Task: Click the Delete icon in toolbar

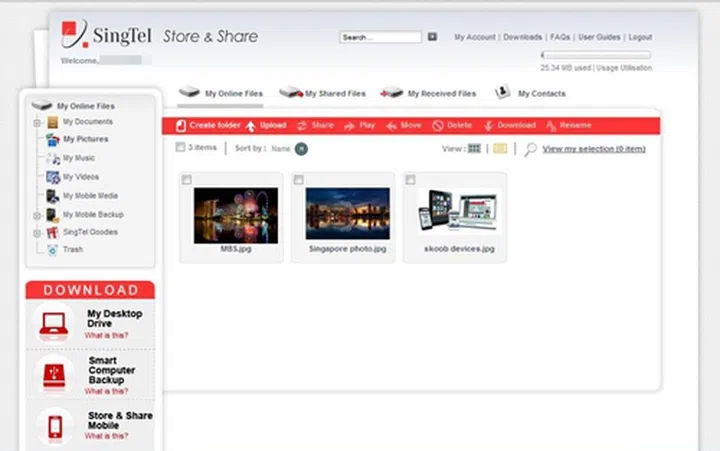Action: [438, 126]
